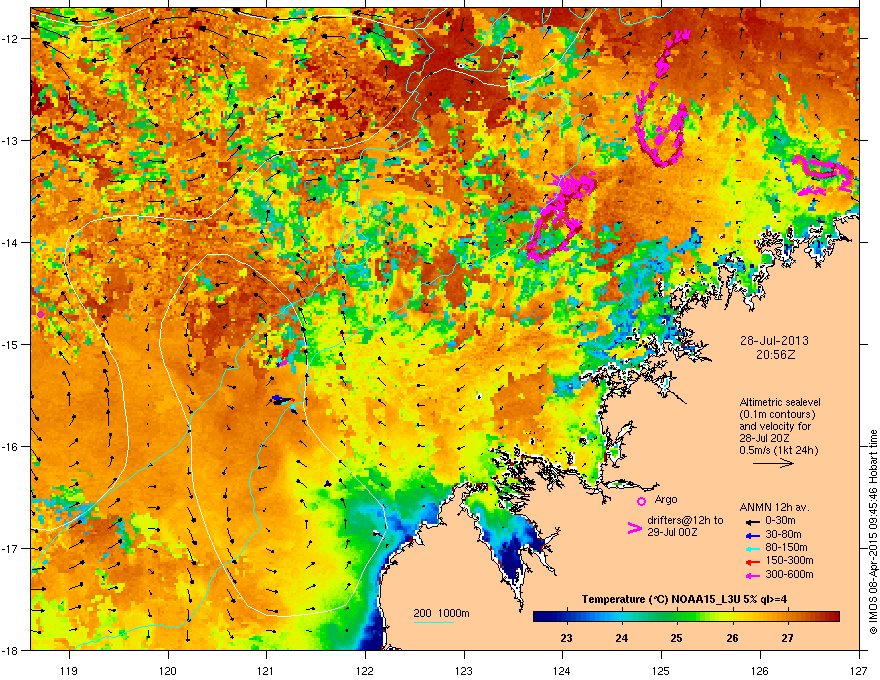Viewport: 880px width, 680px height.
Task: Click the dark blue end of temperature bar
Action: [540, 617]
